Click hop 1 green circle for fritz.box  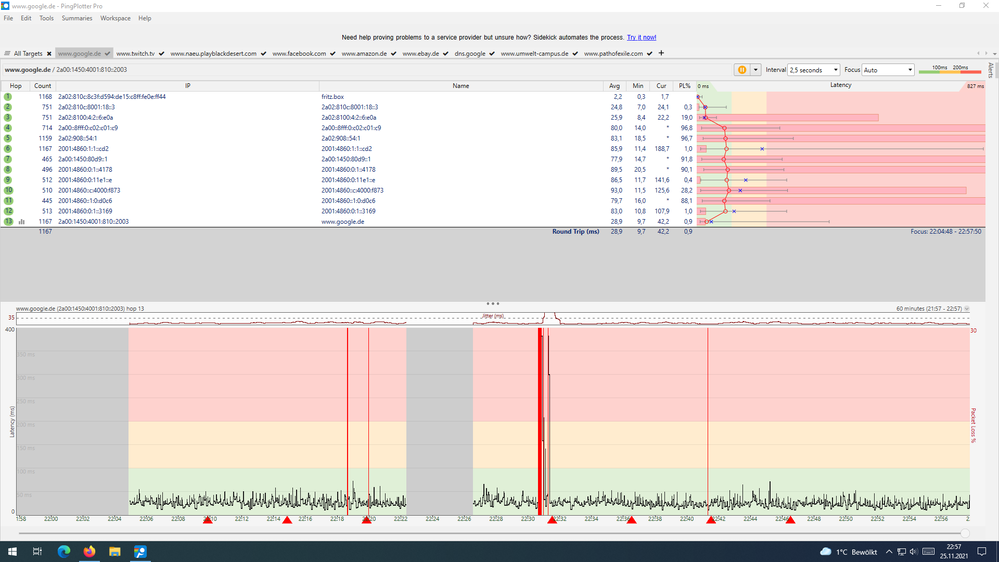[x=8, y=97]
